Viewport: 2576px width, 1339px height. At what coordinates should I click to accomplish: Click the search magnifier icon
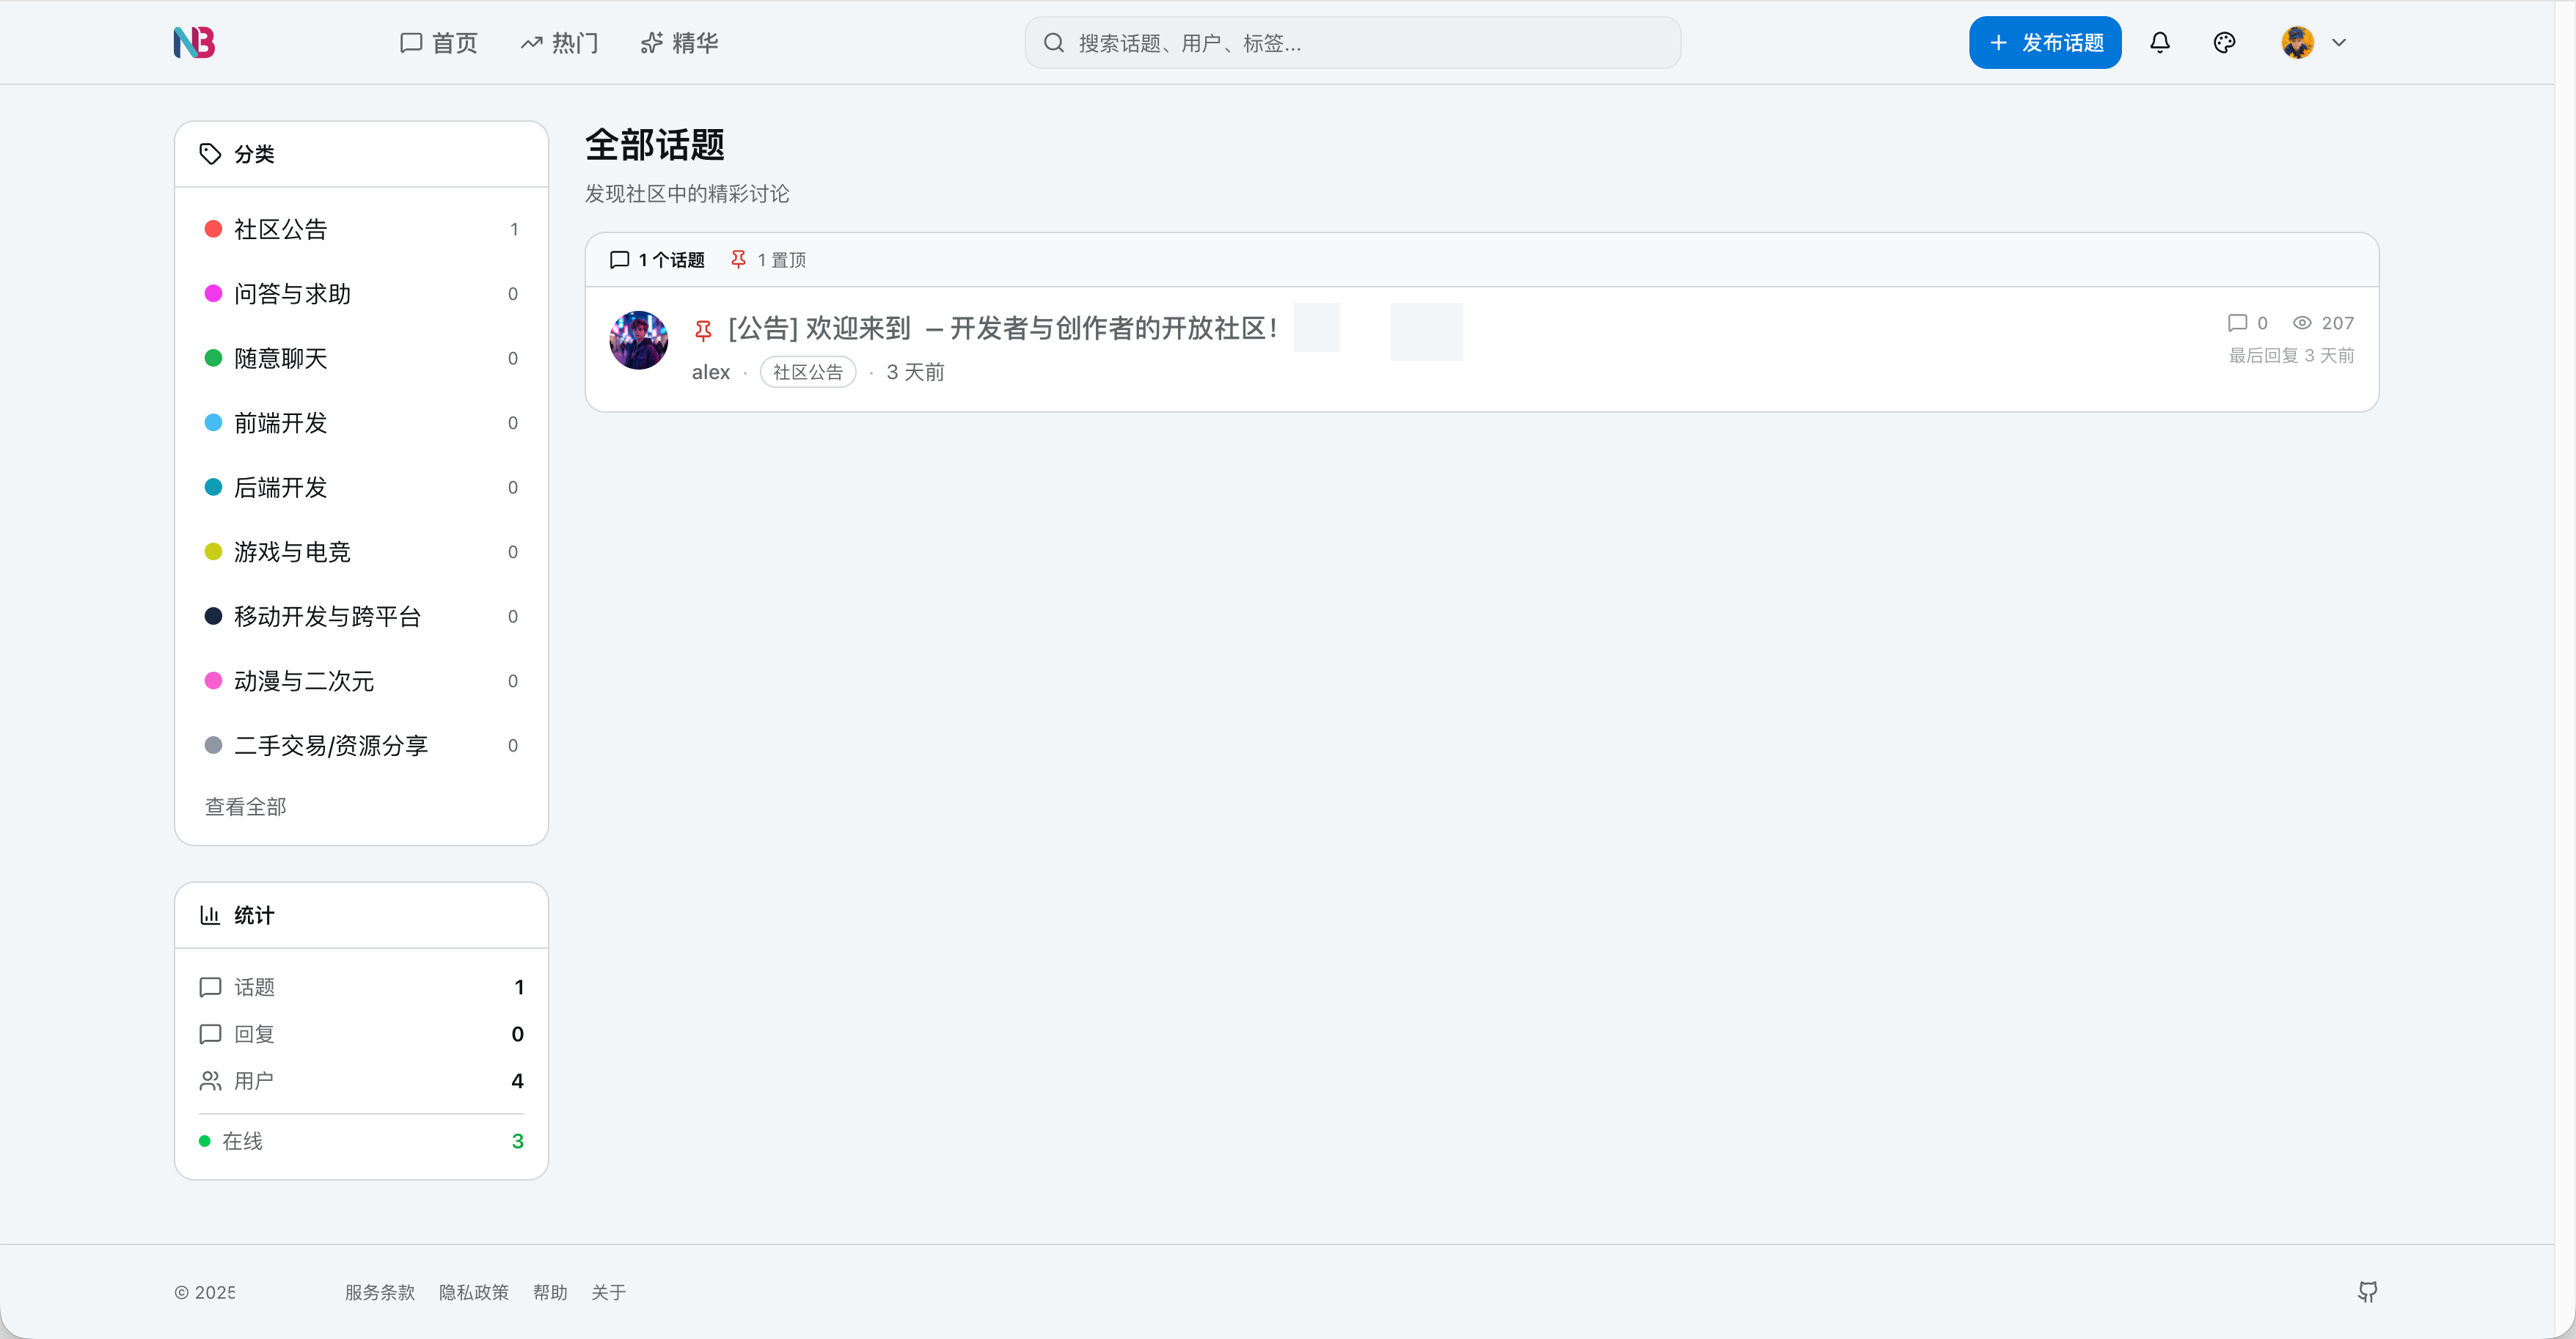coord(1053,42)
